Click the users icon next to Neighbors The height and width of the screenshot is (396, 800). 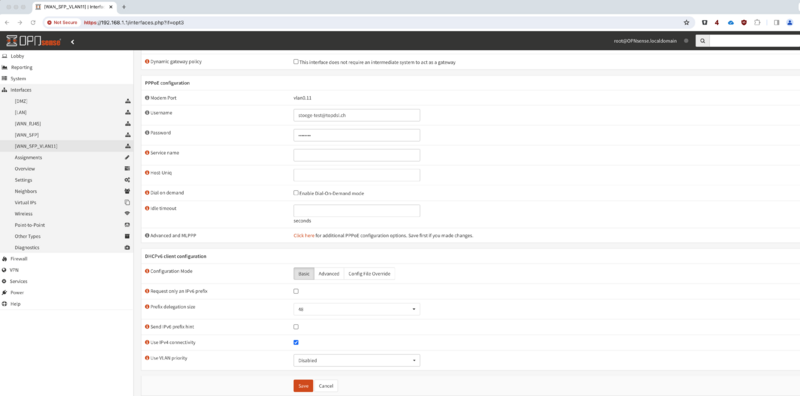pyautogui.click(x=128, y=191)
